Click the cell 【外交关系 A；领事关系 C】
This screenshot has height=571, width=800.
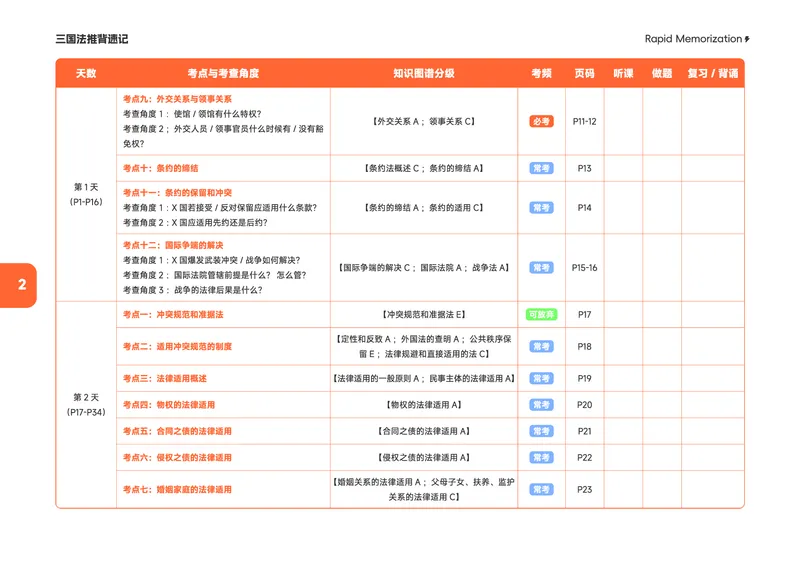(423, 121)
